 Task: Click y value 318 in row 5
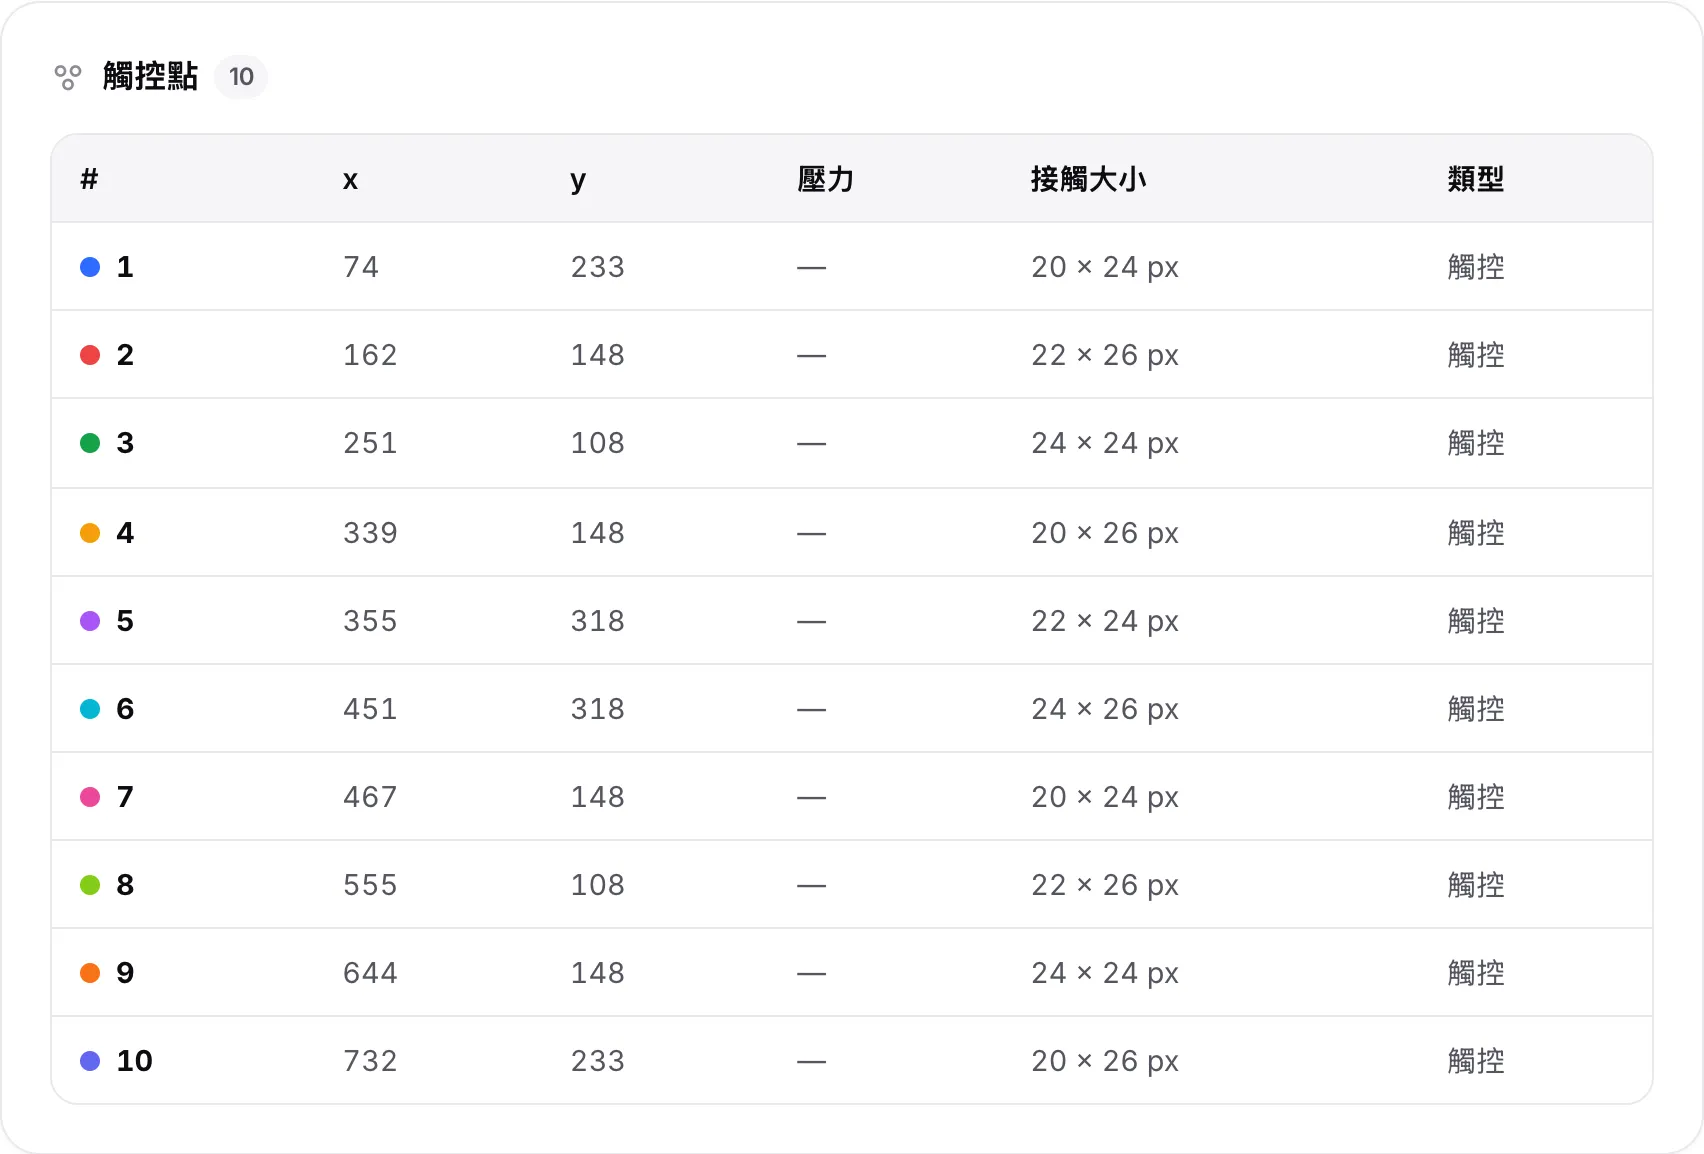coord(598,621)
